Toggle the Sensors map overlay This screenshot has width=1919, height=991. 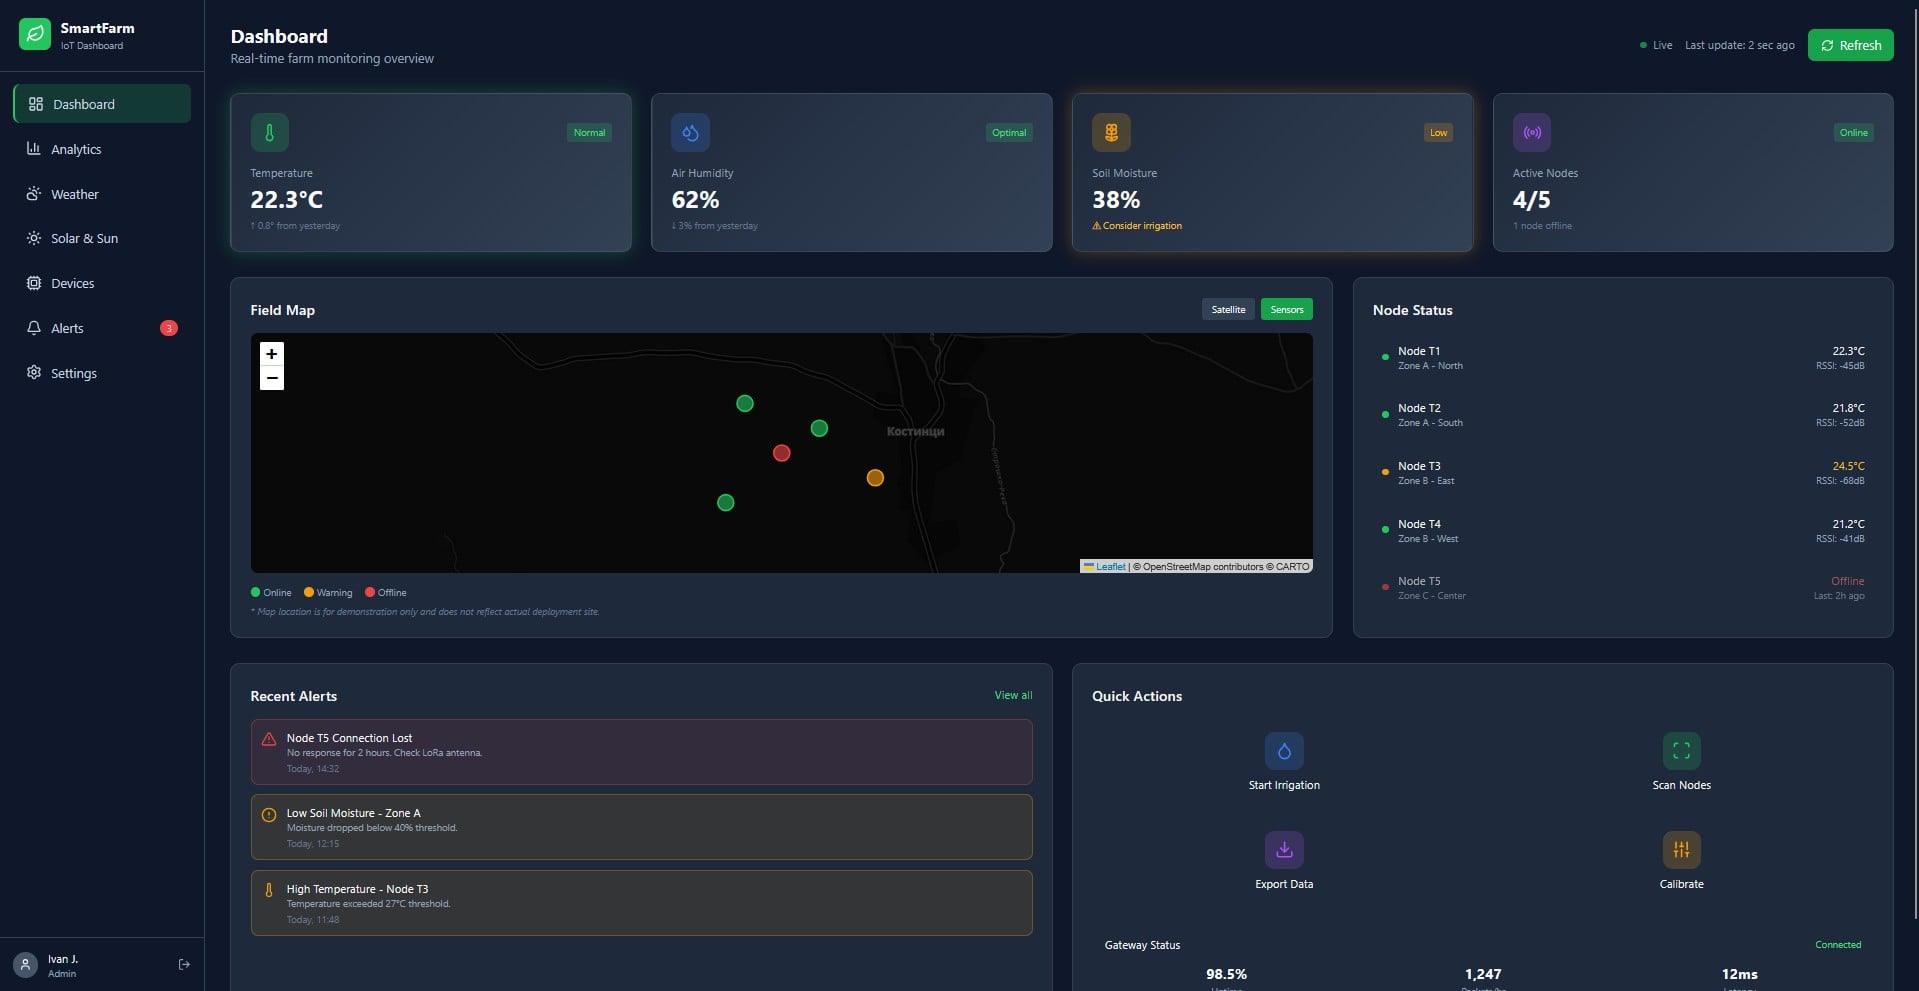pyautogui.click(x=1286, y=309)
